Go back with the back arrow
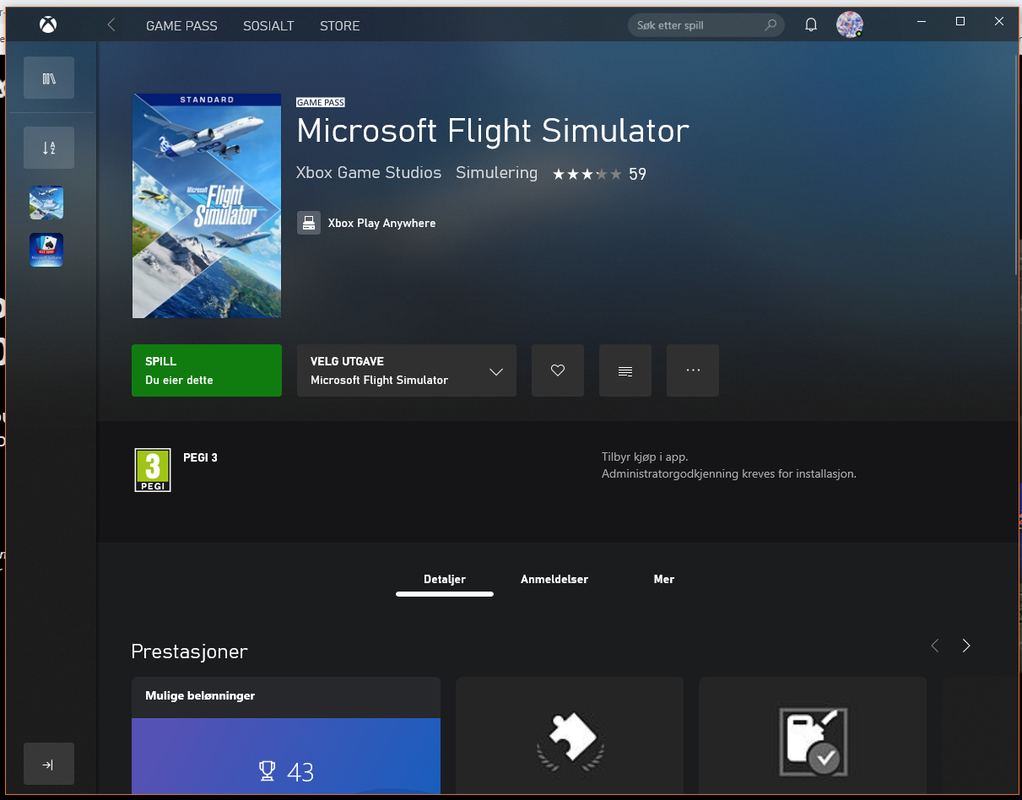 coord(111,25)
